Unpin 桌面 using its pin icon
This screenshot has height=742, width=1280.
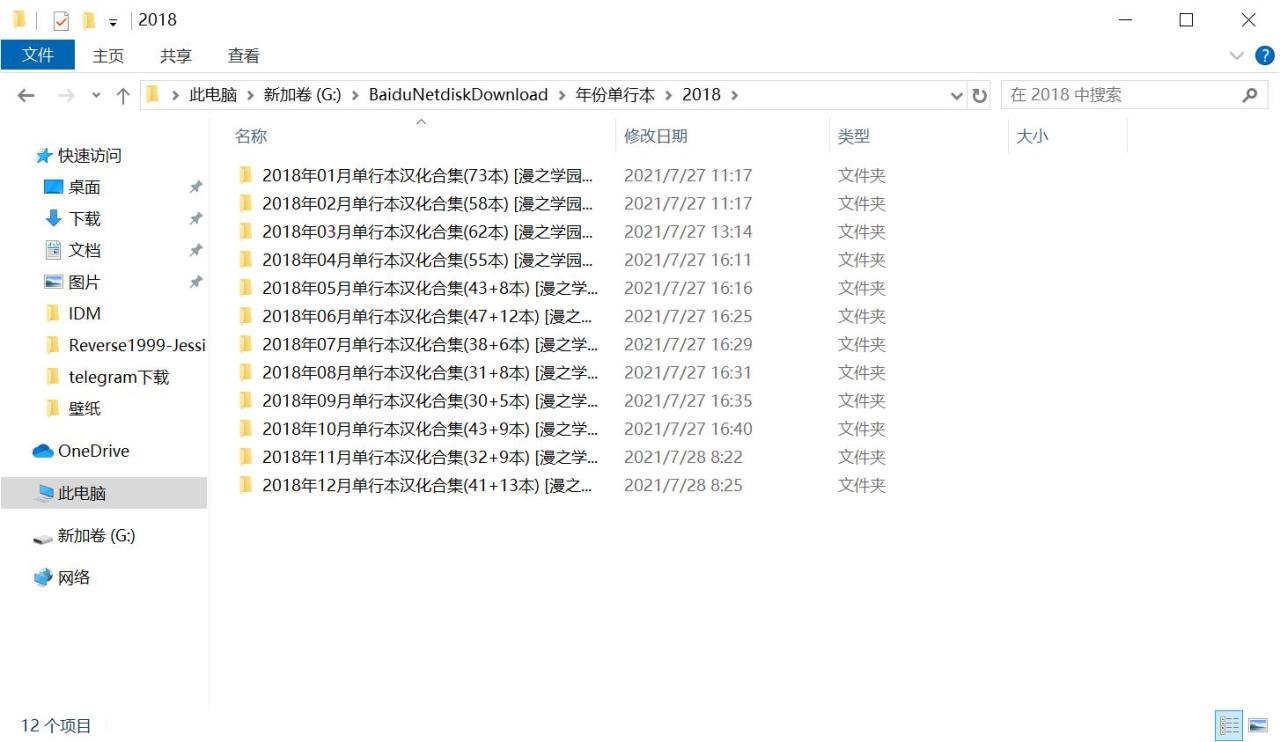(196, 187)
